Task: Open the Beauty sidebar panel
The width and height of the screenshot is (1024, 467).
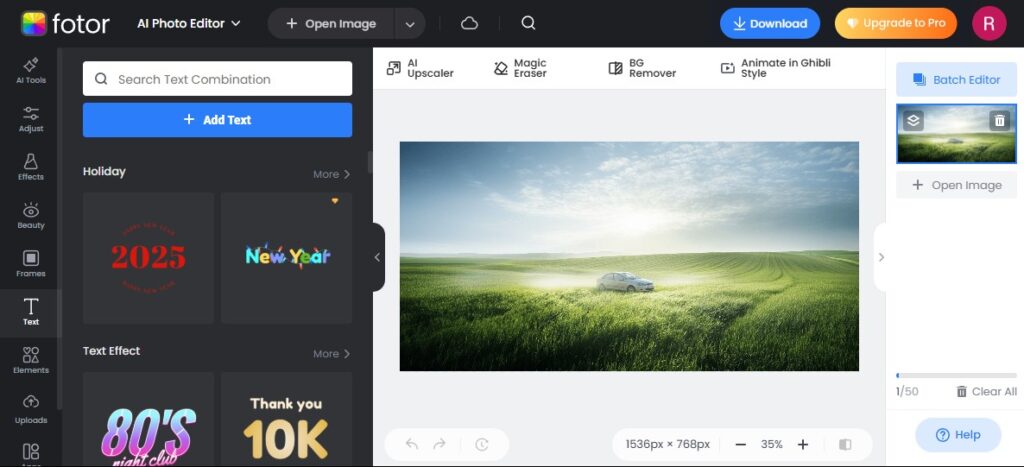Action: [31, 216]
